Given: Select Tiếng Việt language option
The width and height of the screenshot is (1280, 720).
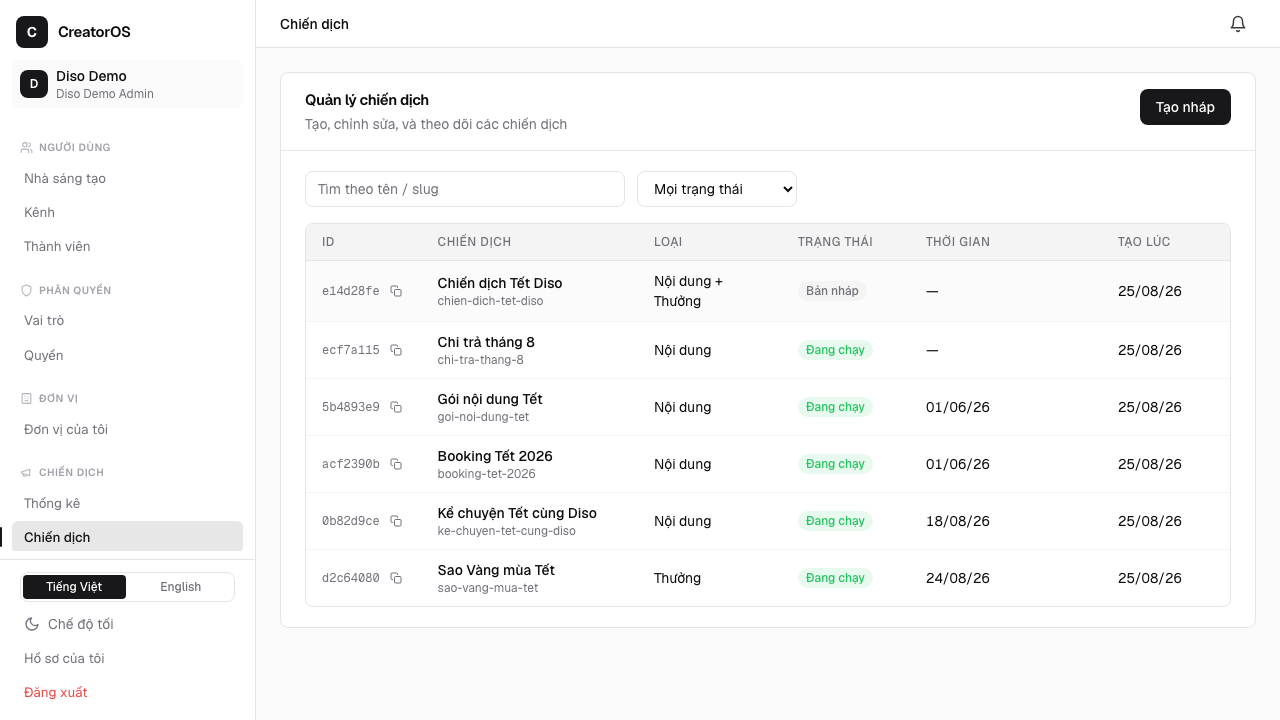Looking at the screenshot, I should pyautogui.click(x=74, y=587).
